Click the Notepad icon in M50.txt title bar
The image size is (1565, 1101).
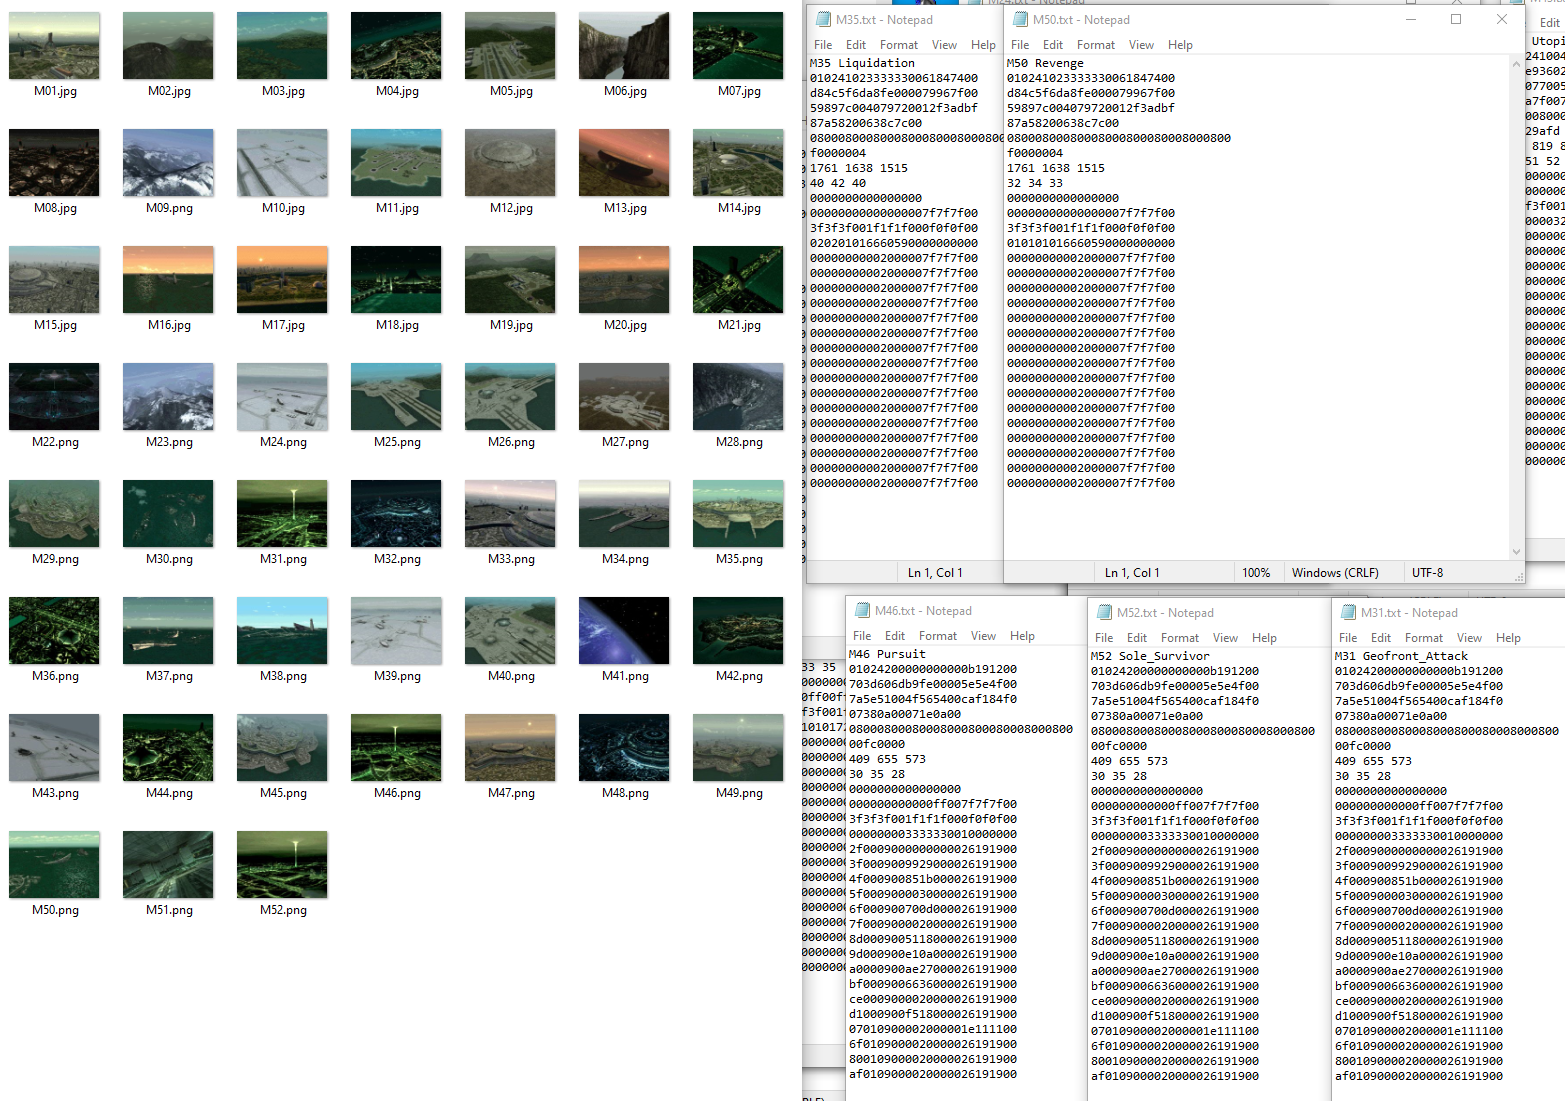(1020, 19)
